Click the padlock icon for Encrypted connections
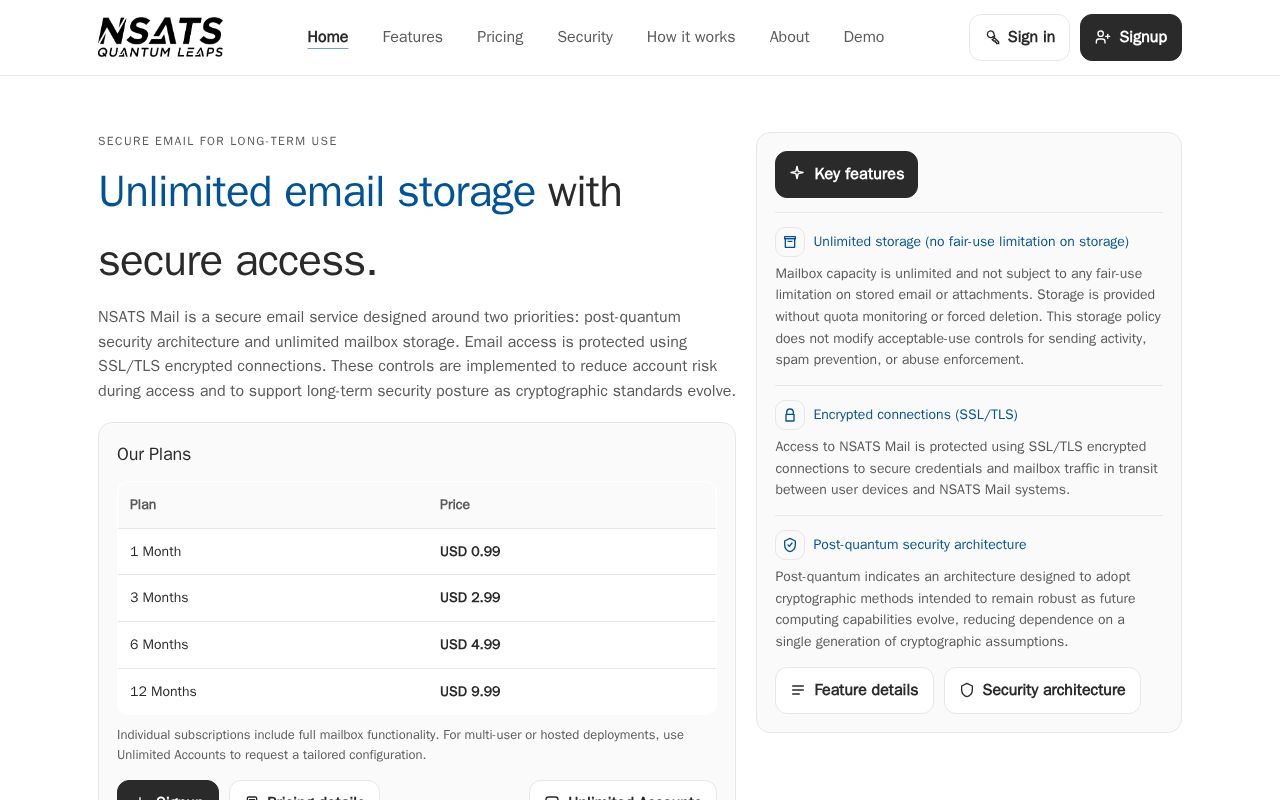This screenshot has height=800, width=1280. [790, 415]
